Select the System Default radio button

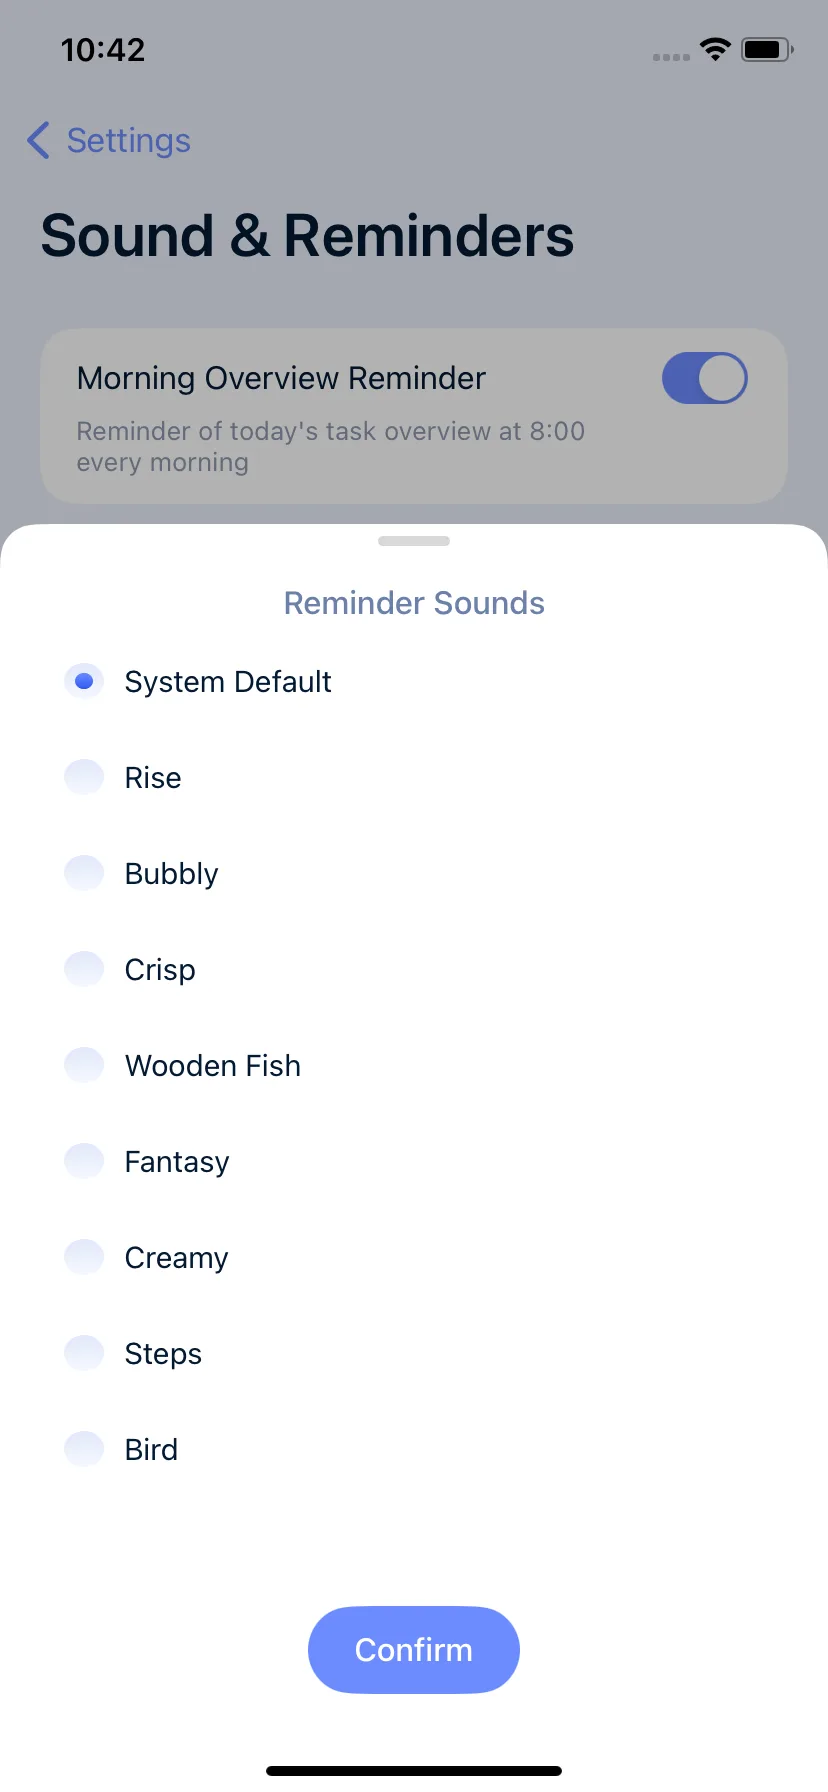[x=84, y=681]
